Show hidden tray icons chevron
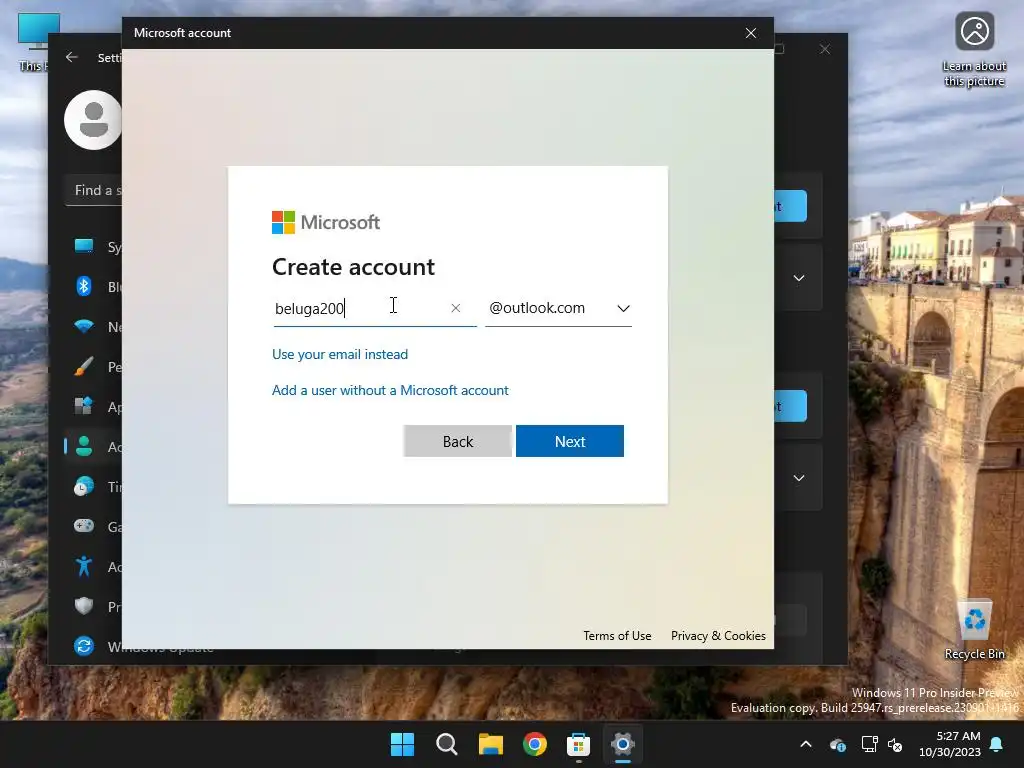 806,744
